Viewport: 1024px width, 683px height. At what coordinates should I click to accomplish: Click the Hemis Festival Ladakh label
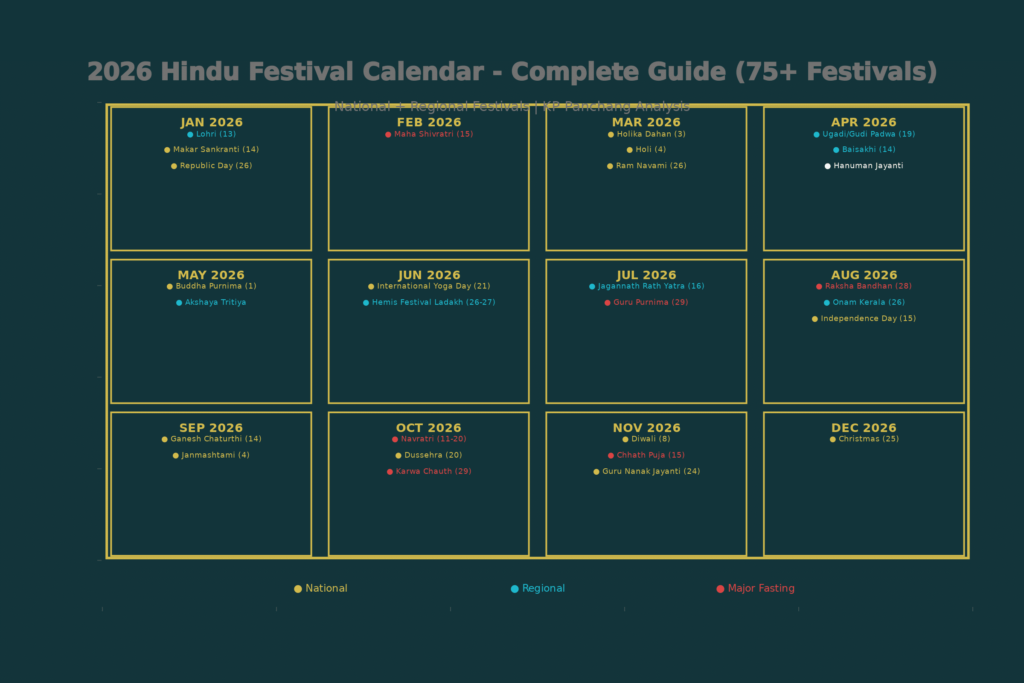tap(433, 303)
